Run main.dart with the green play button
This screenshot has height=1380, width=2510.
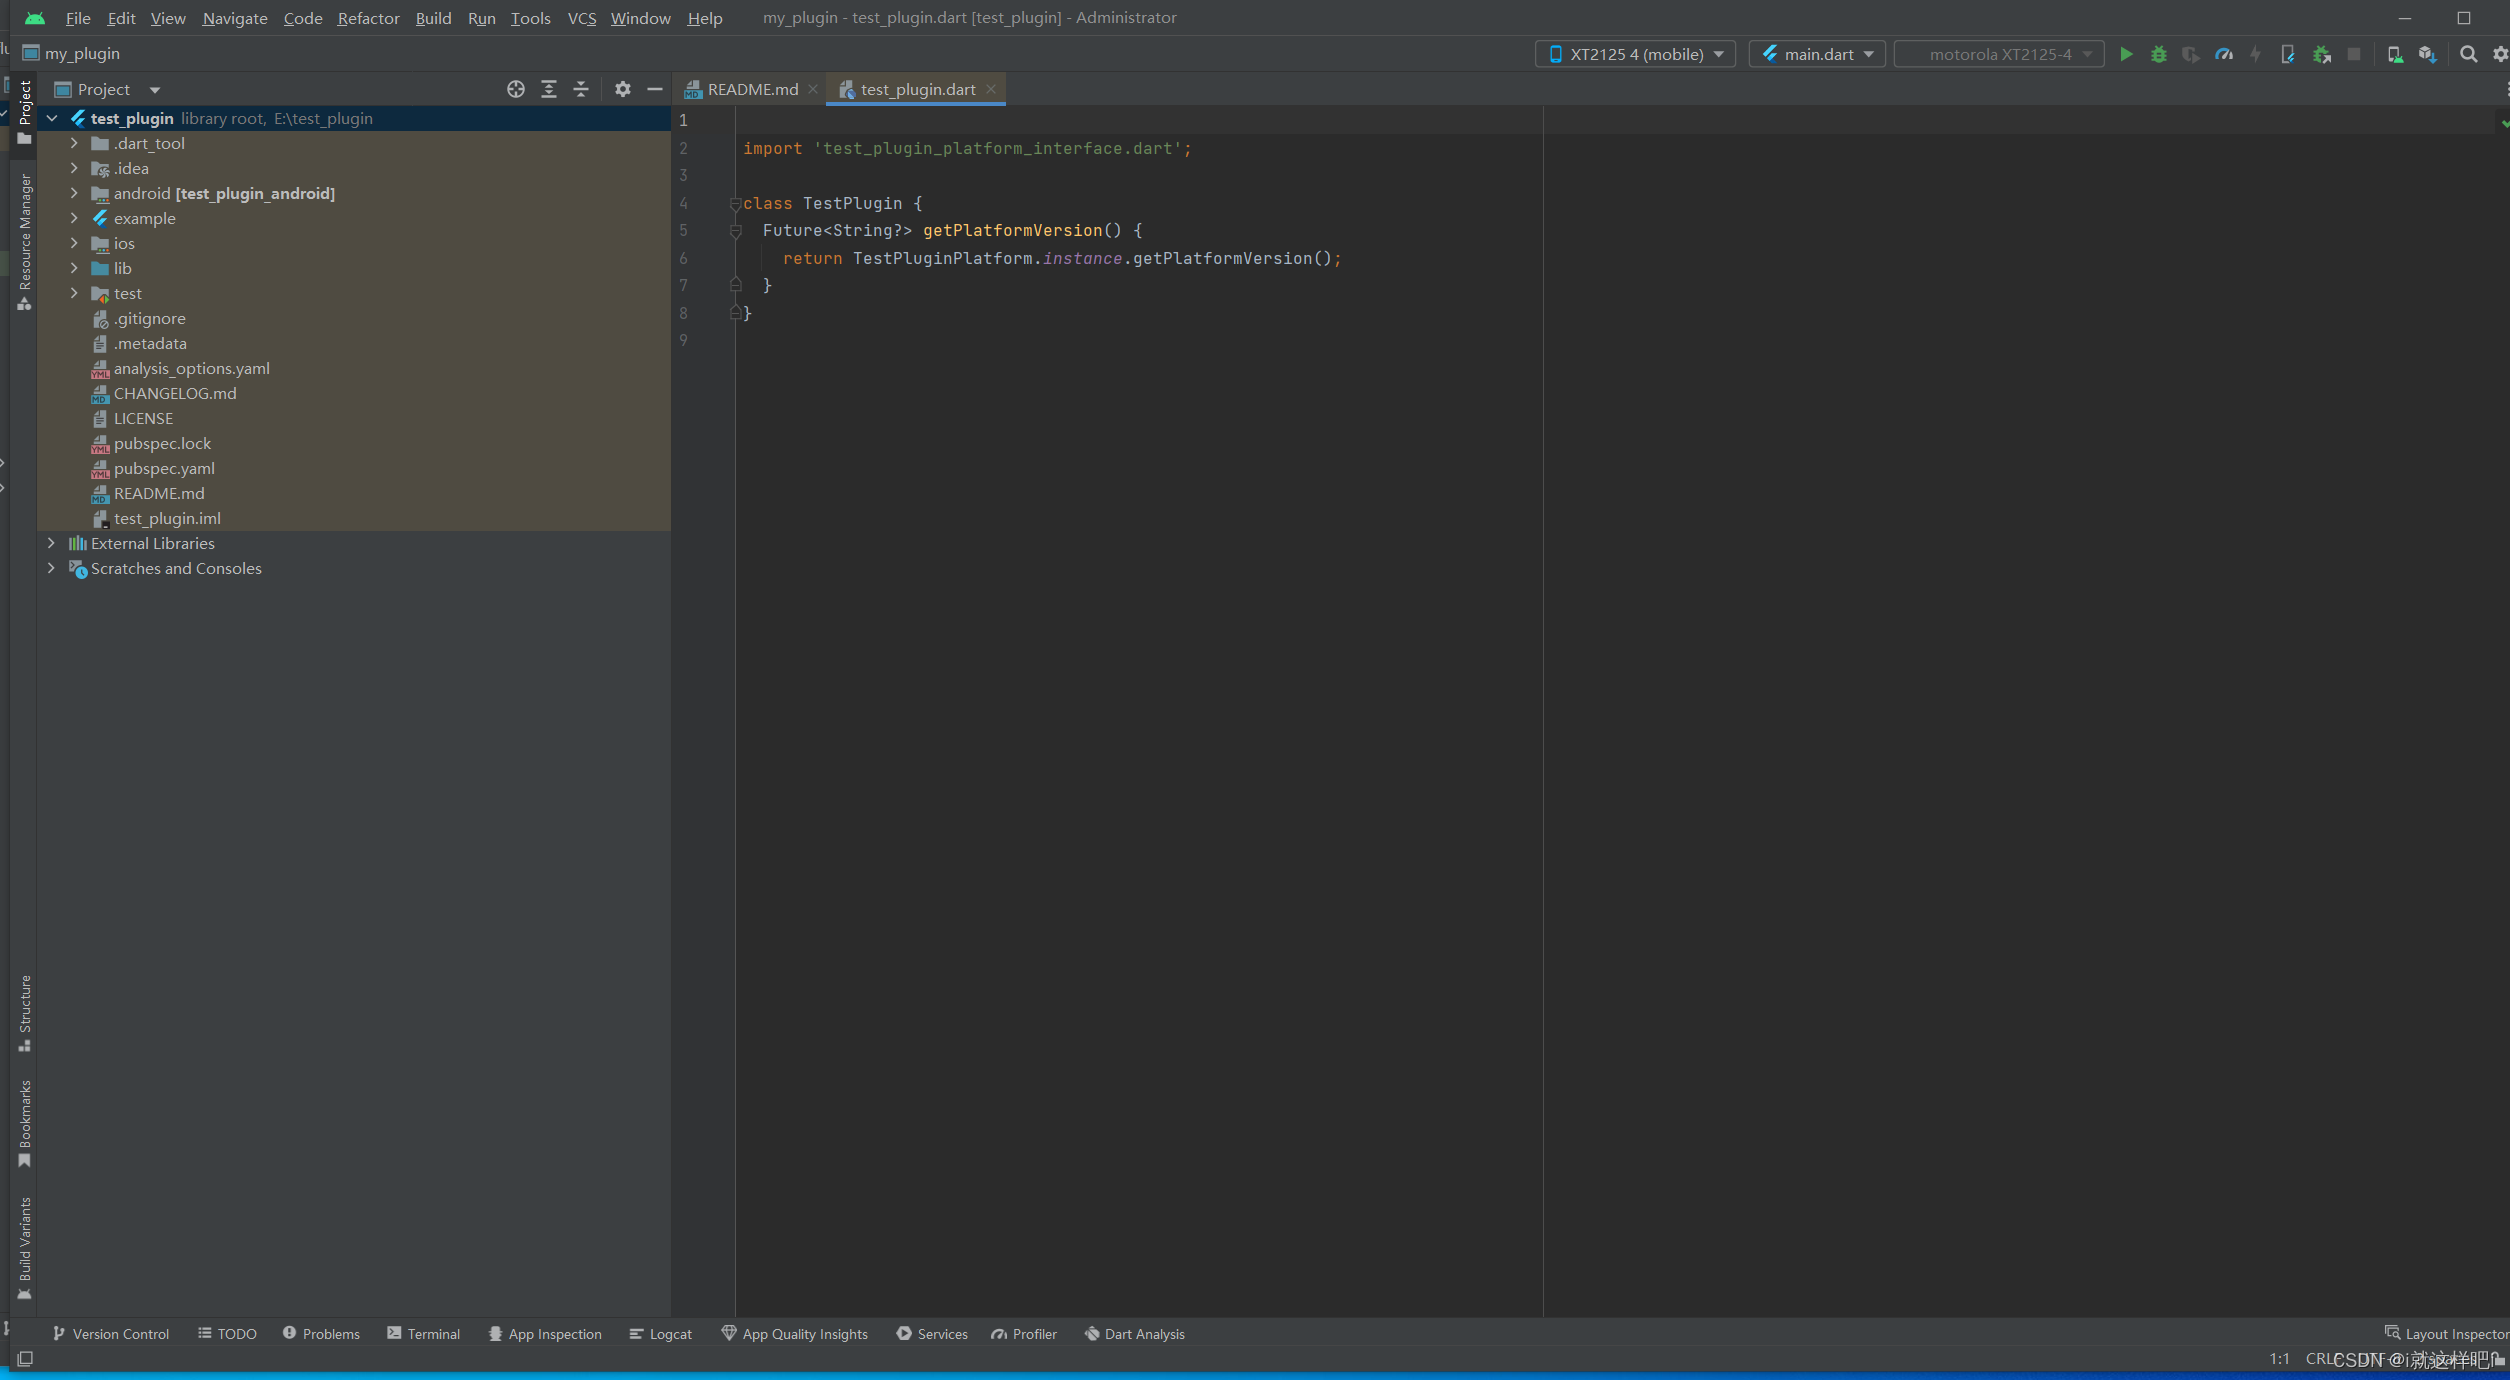[2126, 54]
